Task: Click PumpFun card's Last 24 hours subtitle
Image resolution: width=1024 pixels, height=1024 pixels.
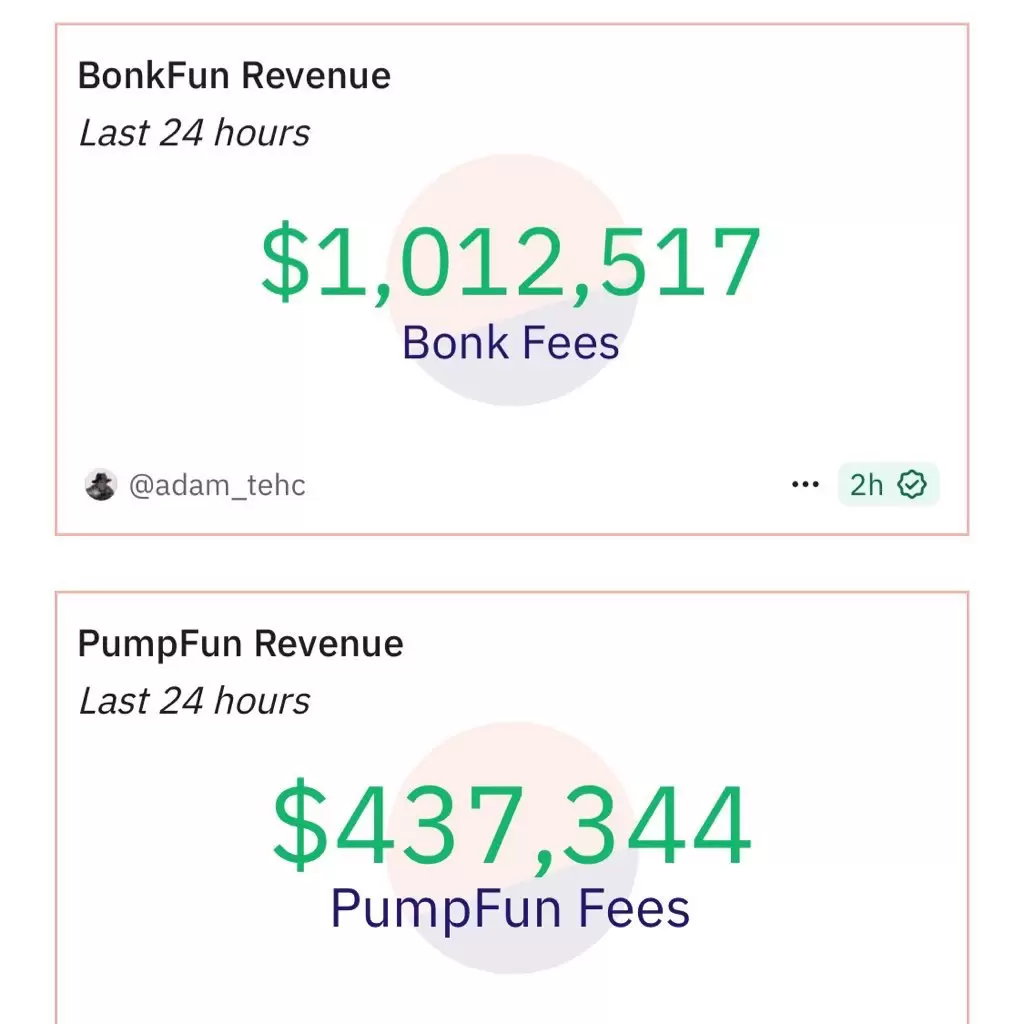Action: (x=194, y=701)
